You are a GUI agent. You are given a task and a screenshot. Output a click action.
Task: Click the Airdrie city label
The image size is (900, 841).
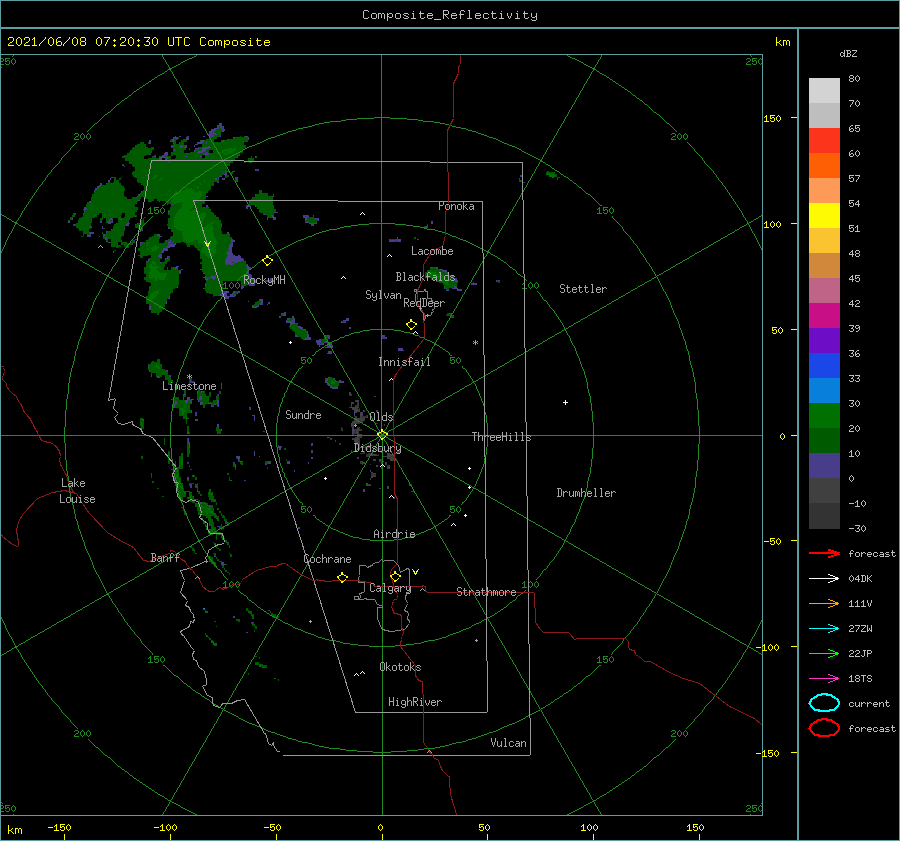(394, 534)
